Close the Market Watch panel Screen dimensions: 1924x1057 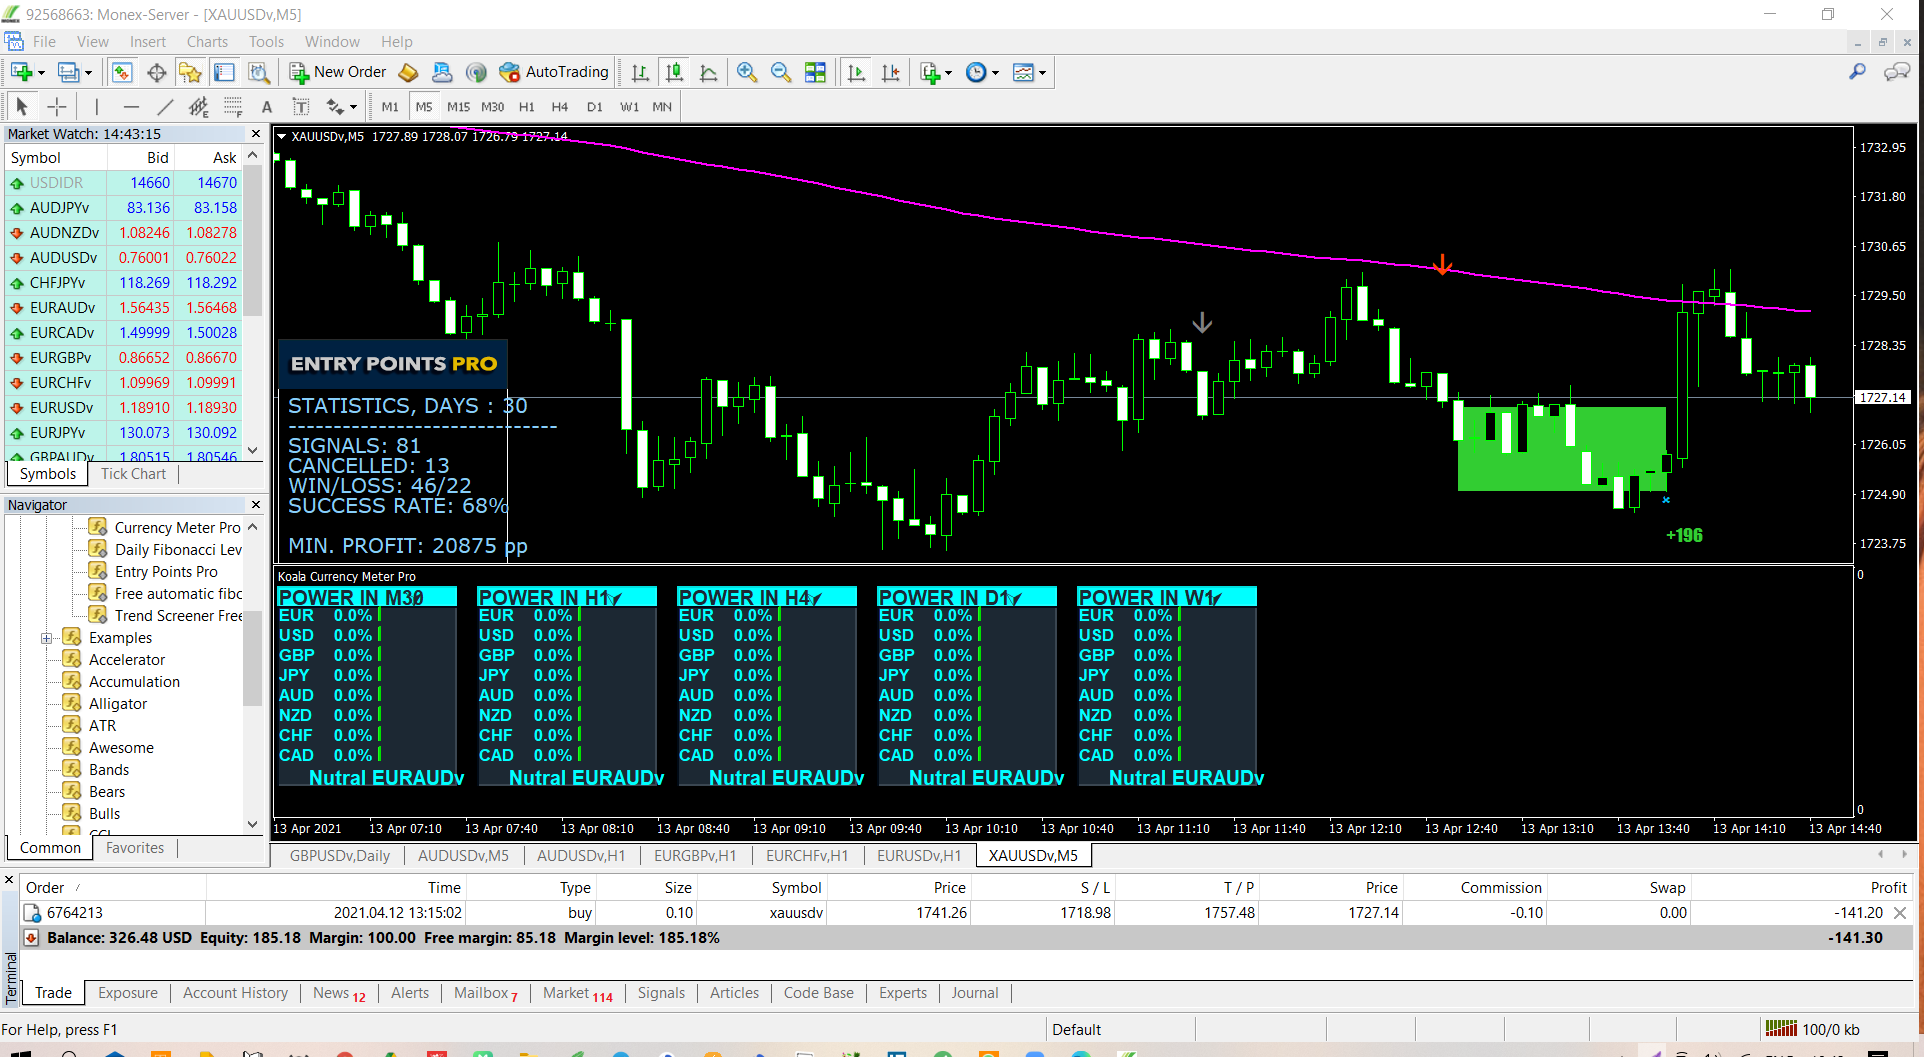pyautogui.click(x=256, y=134)
